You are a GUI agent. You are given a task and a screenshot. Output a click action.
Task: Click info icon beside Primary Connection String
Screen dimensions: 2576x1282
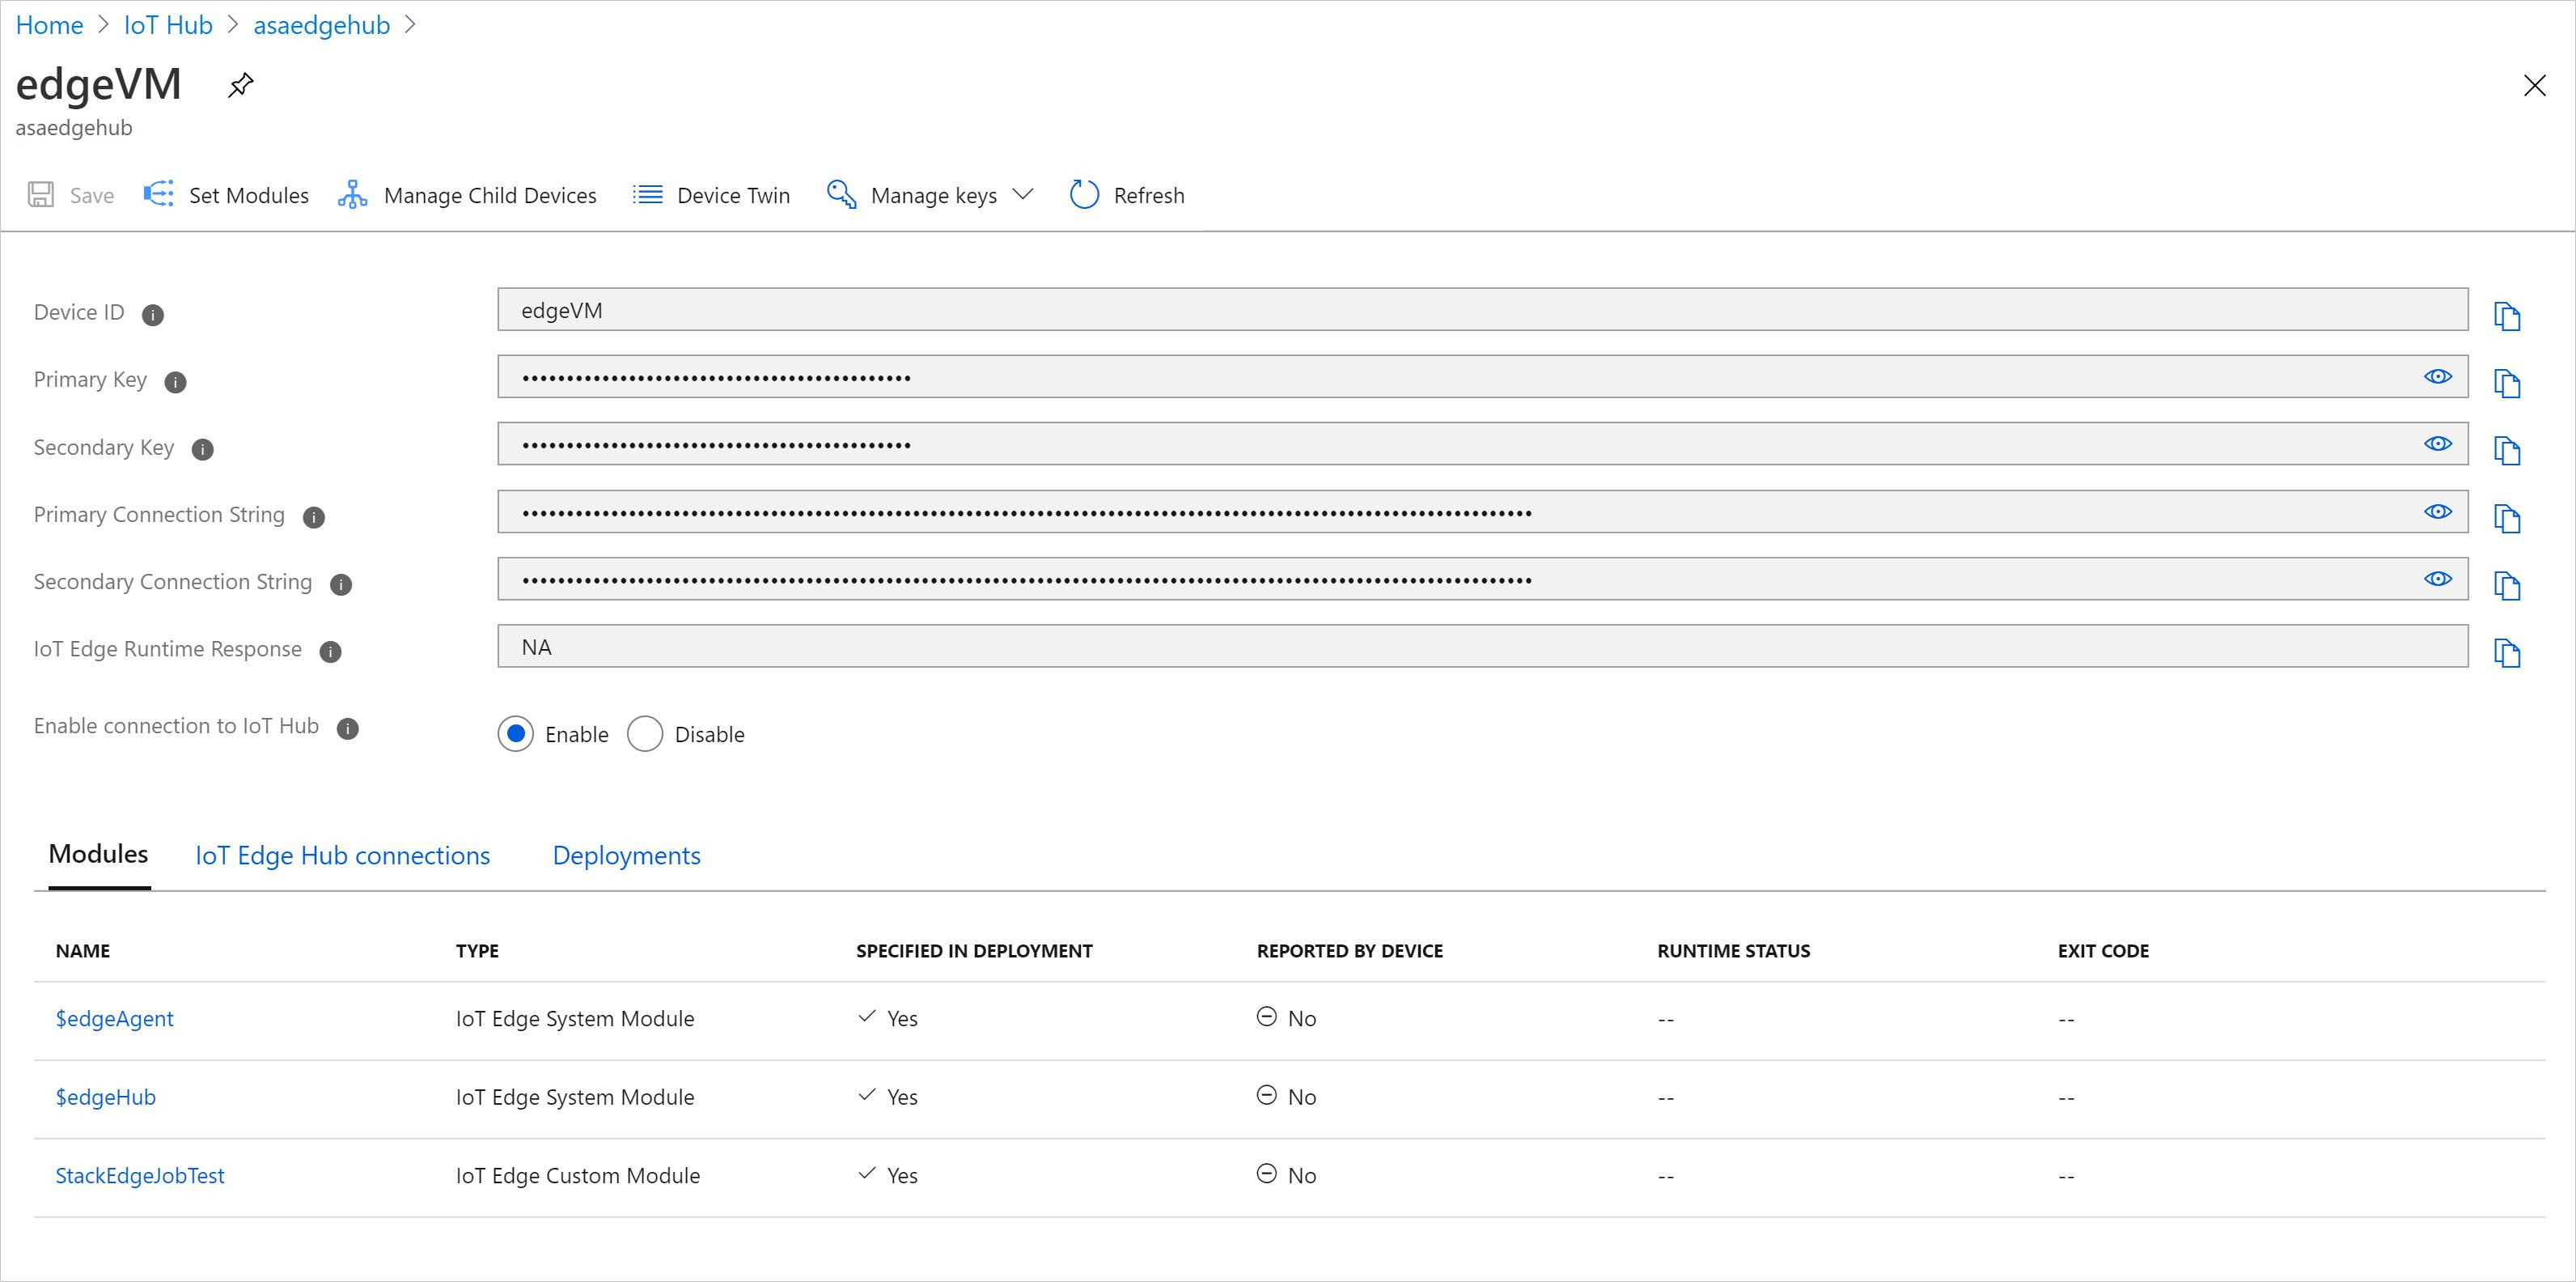point(314,517)
